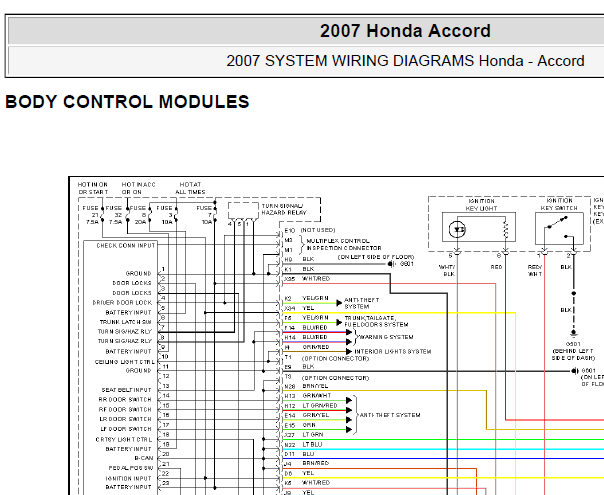Image resolution: width=604 pixels, height=495 pixels.
Task: Click the "BRN/YEL" wire color label
Action: pyautogui.click(x=315, y=386)
